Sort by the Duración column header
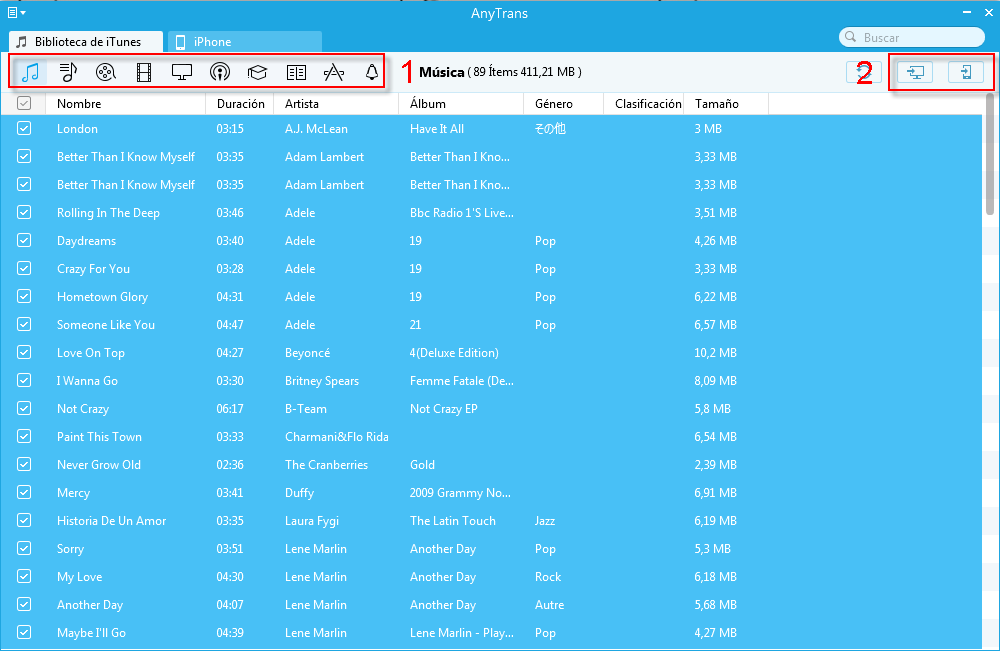 point(240,103)
